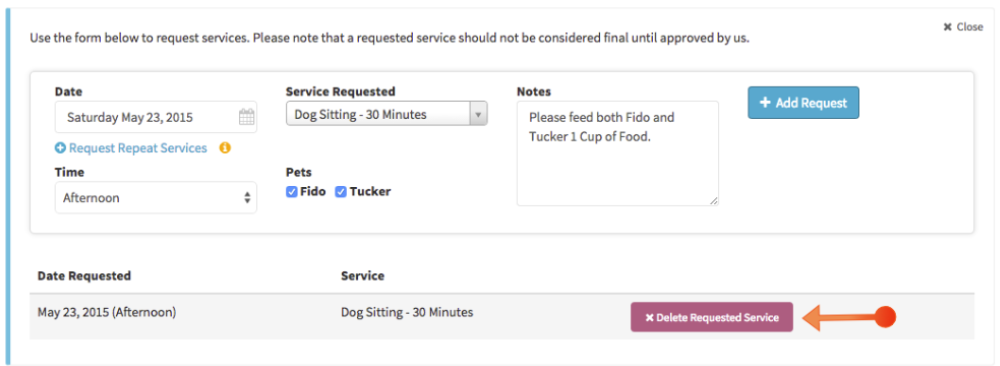Click the Fido label to toggle the pet
1000x366 pixels.
pyautogui.click(x=312, y=191)
